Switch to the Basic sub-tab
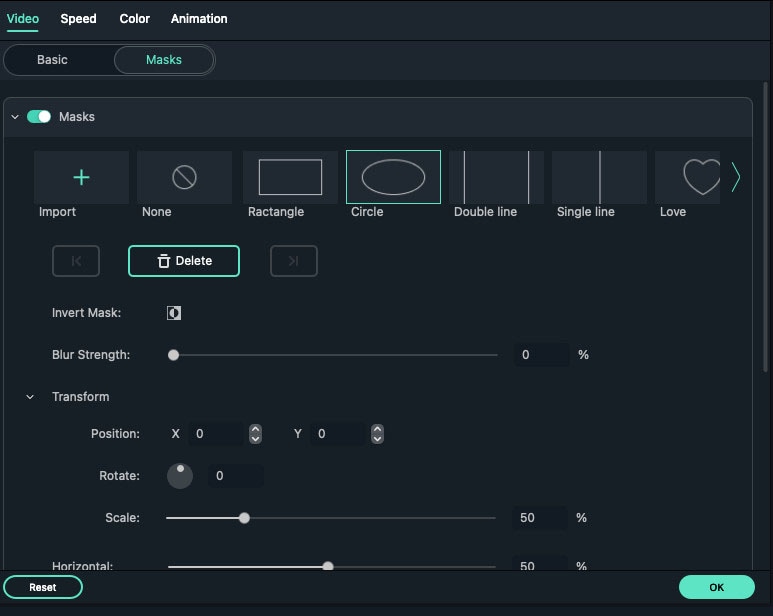The height and width of the screenshot is (616, 773). click(52, 60)
